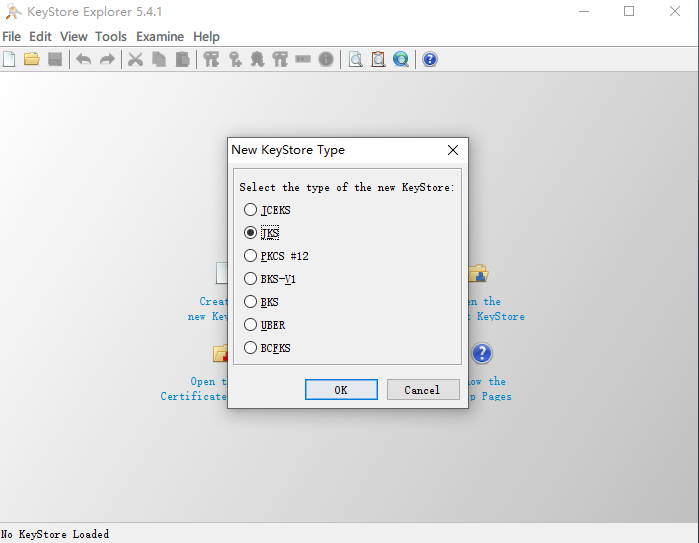
Task: Click the Cut scissors toolbar icon
Action: (x=136, y=59)
